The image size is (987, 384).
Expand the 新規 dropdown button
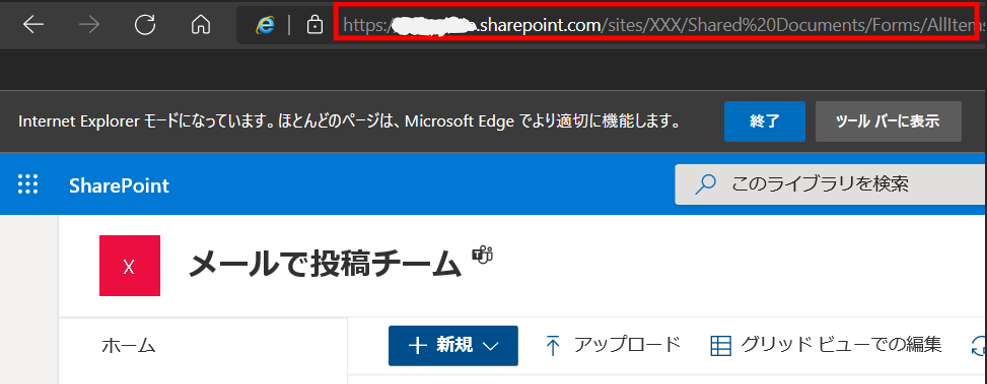[453, 346]
